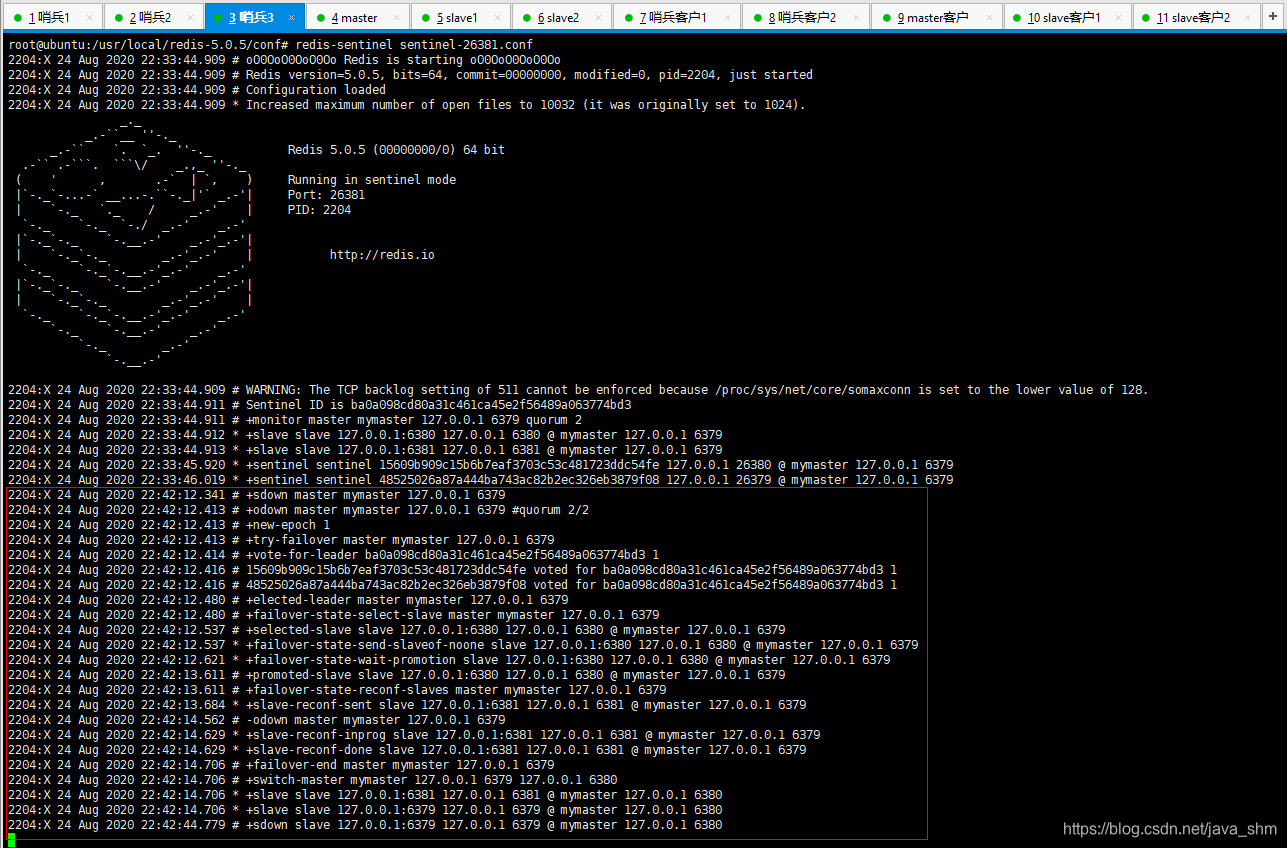Click the '+slave-reconf-inprog' log line

(x=414, y=735)
